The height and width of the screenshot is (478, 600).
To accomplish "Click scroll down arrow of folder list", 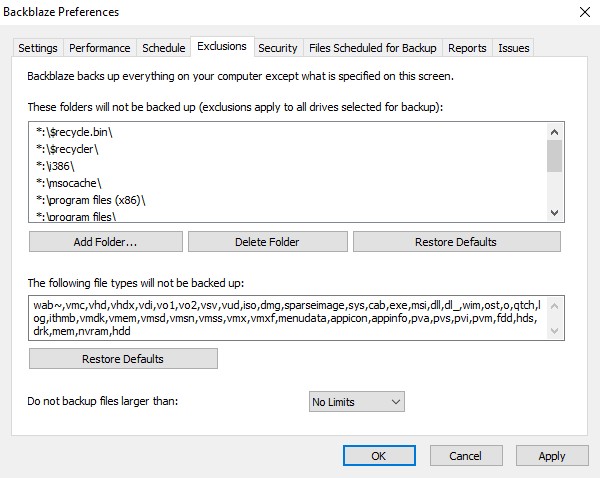I will pos(554,213).
